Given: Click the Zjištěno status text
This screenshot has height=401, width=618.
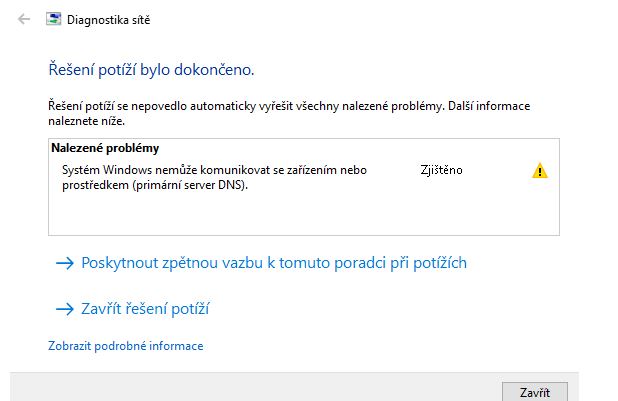Looking at the screenshot, I should 441,170.
